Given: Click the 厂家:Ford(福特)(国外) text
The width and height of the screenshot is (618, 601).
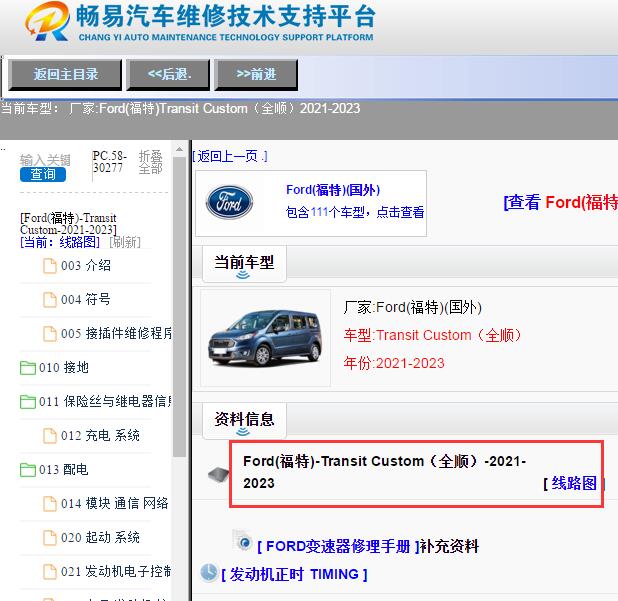Looking at the screenshot, I should click(x=413, y=307).
